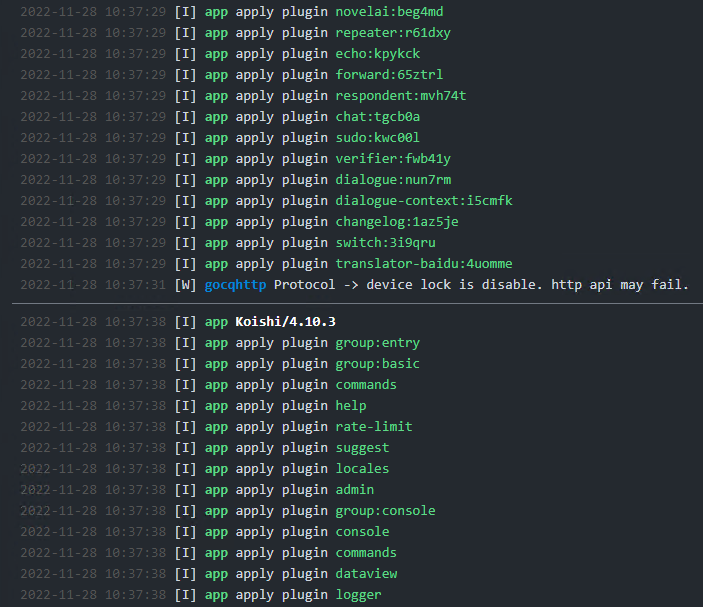Select plugin name dataview
Screen dimensions: 703x607
tap(366, 574)
